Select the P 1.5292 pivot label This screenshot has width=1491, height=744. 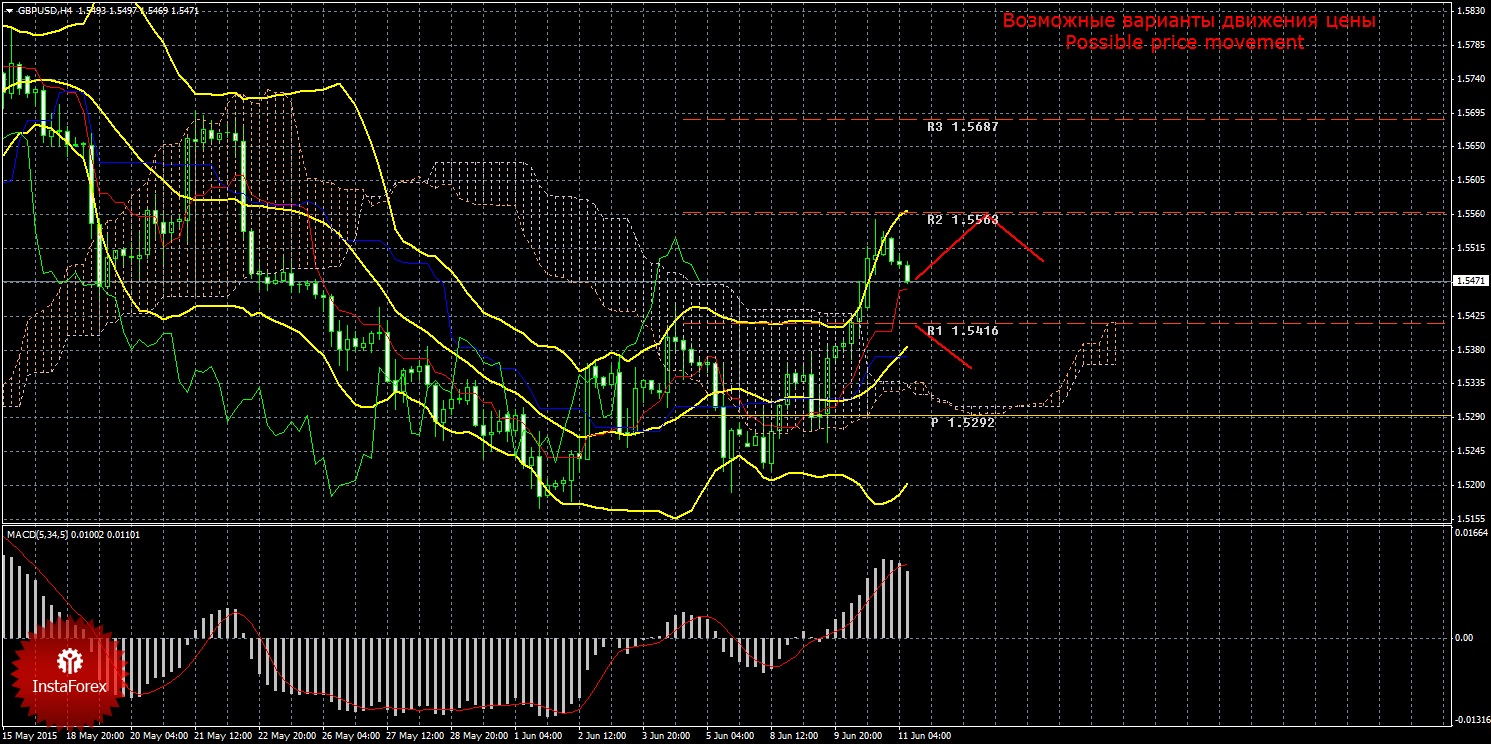point(962,422)
